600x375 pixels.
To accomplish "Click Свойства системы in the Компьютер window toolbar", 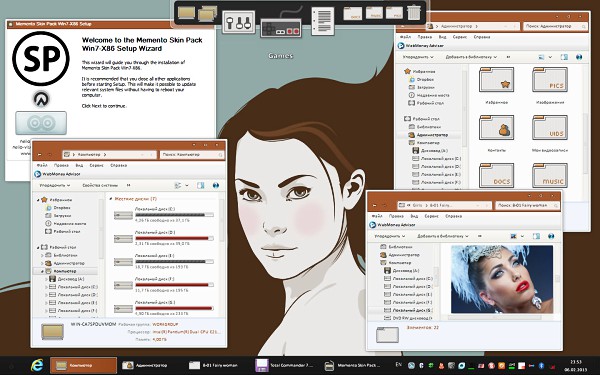I will [100, 185].
